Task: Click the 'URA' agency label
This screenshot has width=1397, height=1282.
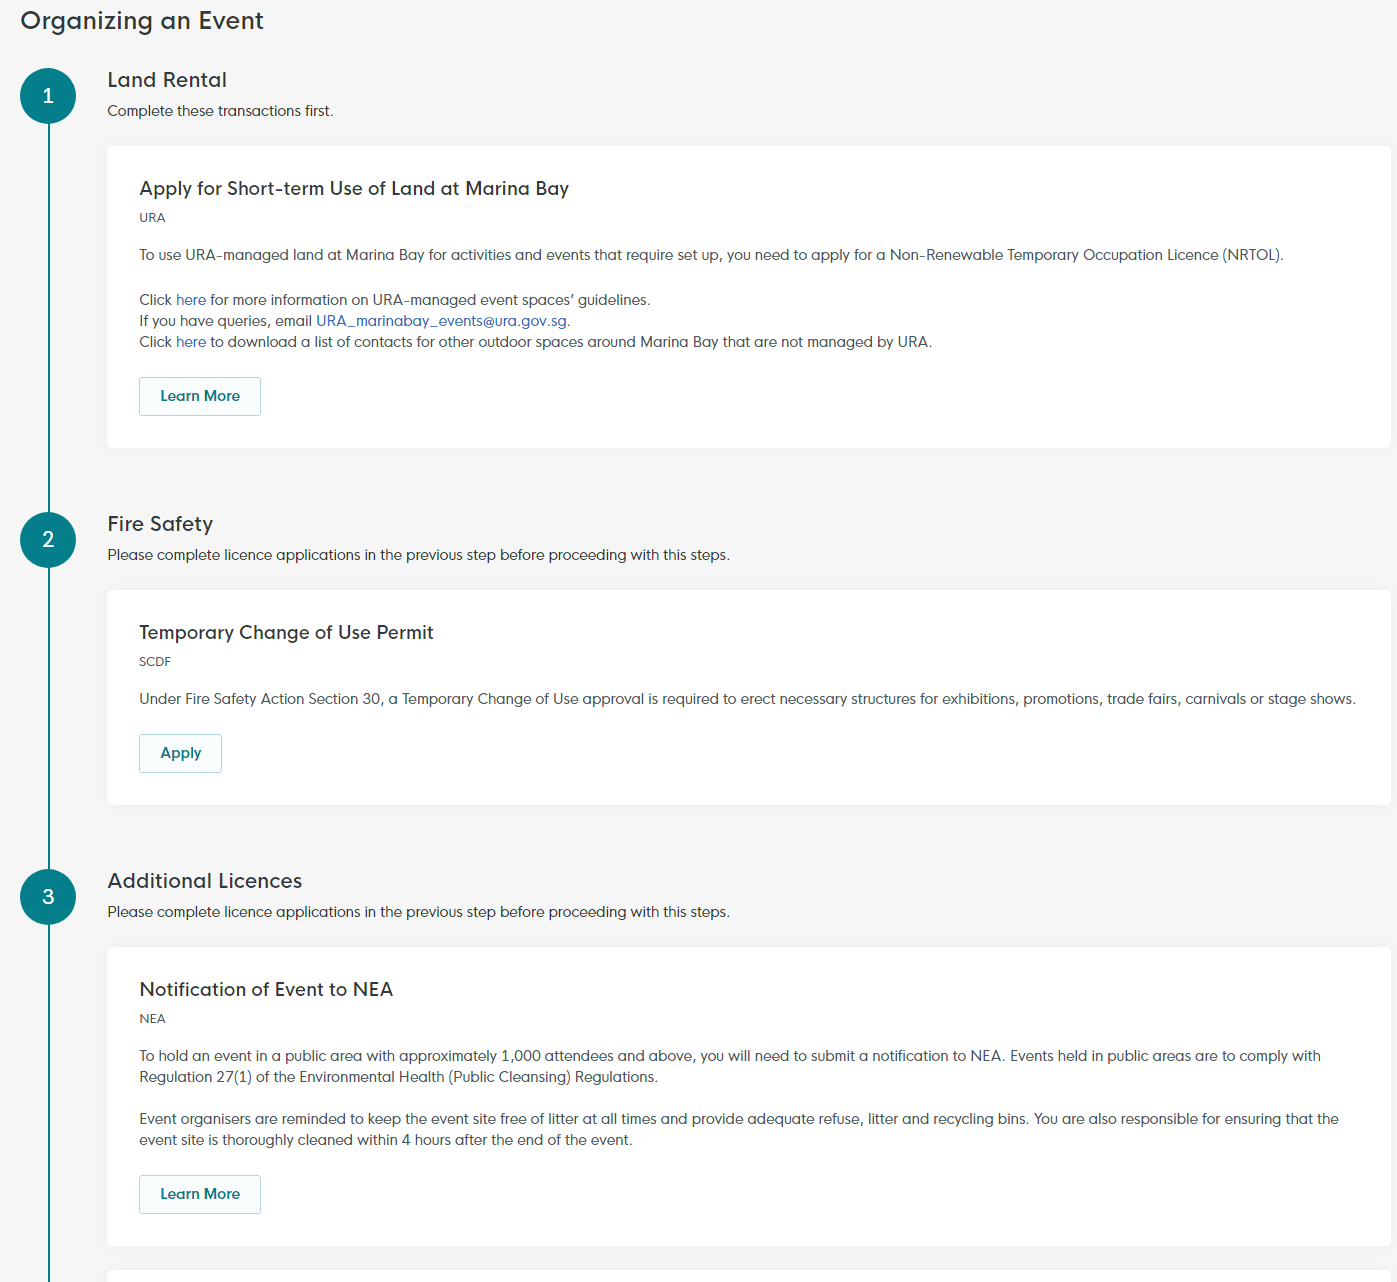Action: pyautogui.click(x=152, y=218)
